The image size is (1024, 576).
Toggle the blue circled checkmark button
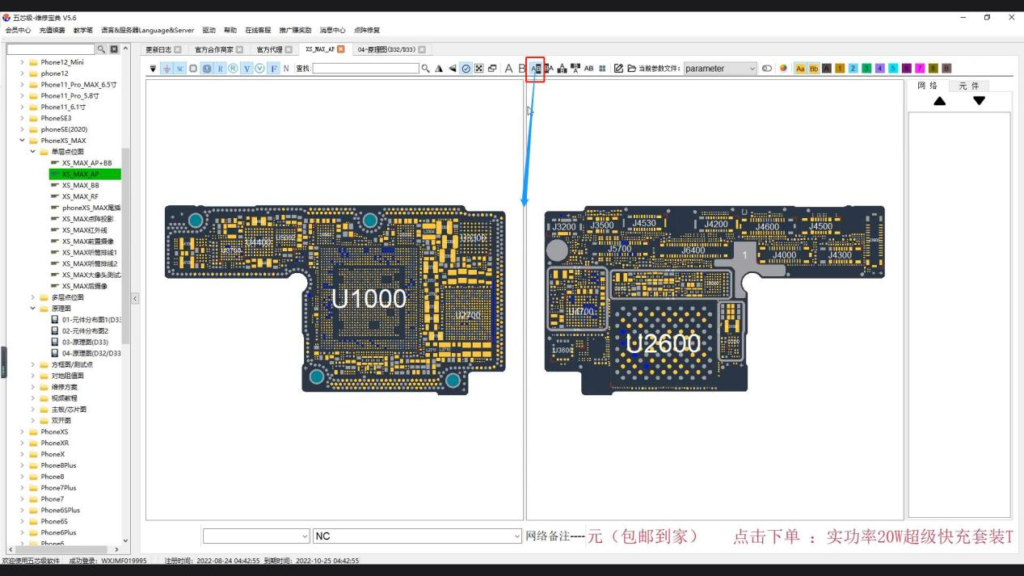[x=466, y=69]
